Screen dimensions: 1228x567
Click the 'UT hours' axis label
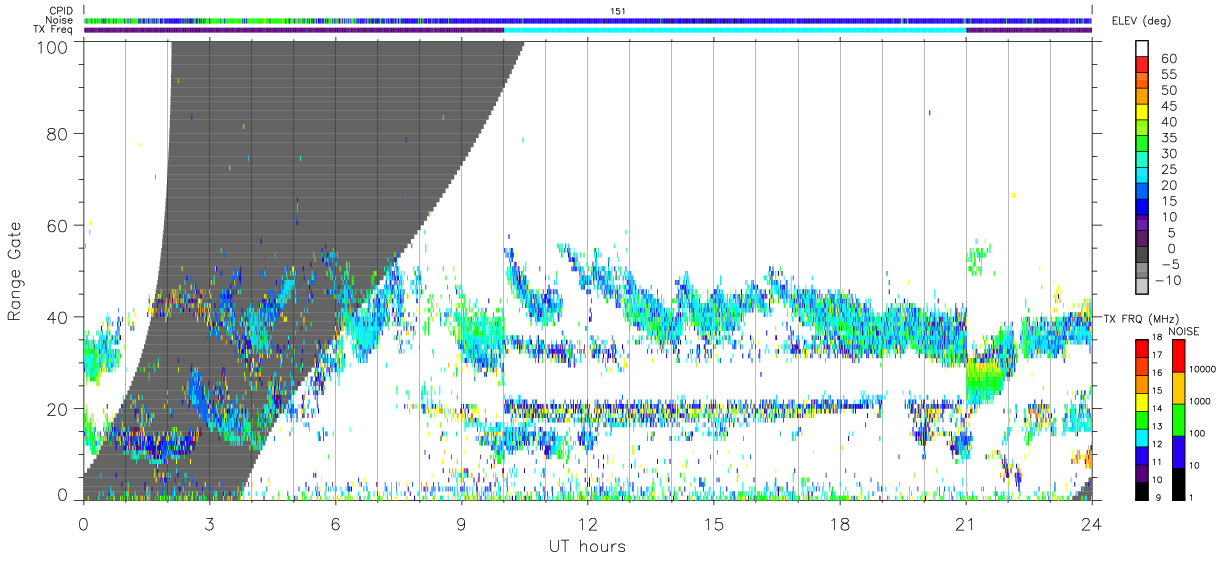[587, 546]
